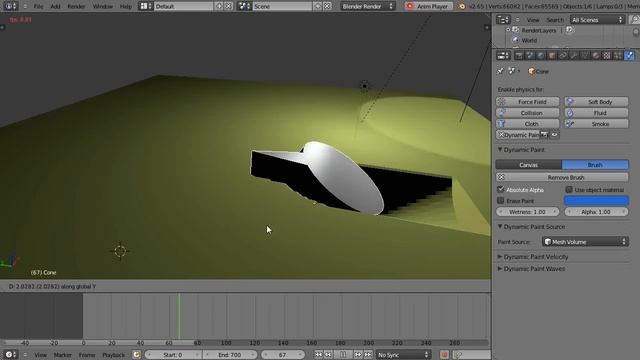Viewport: 640px width, 360px height.
Task: Click the Blender logo version icon
Action: tap(462, 6)
